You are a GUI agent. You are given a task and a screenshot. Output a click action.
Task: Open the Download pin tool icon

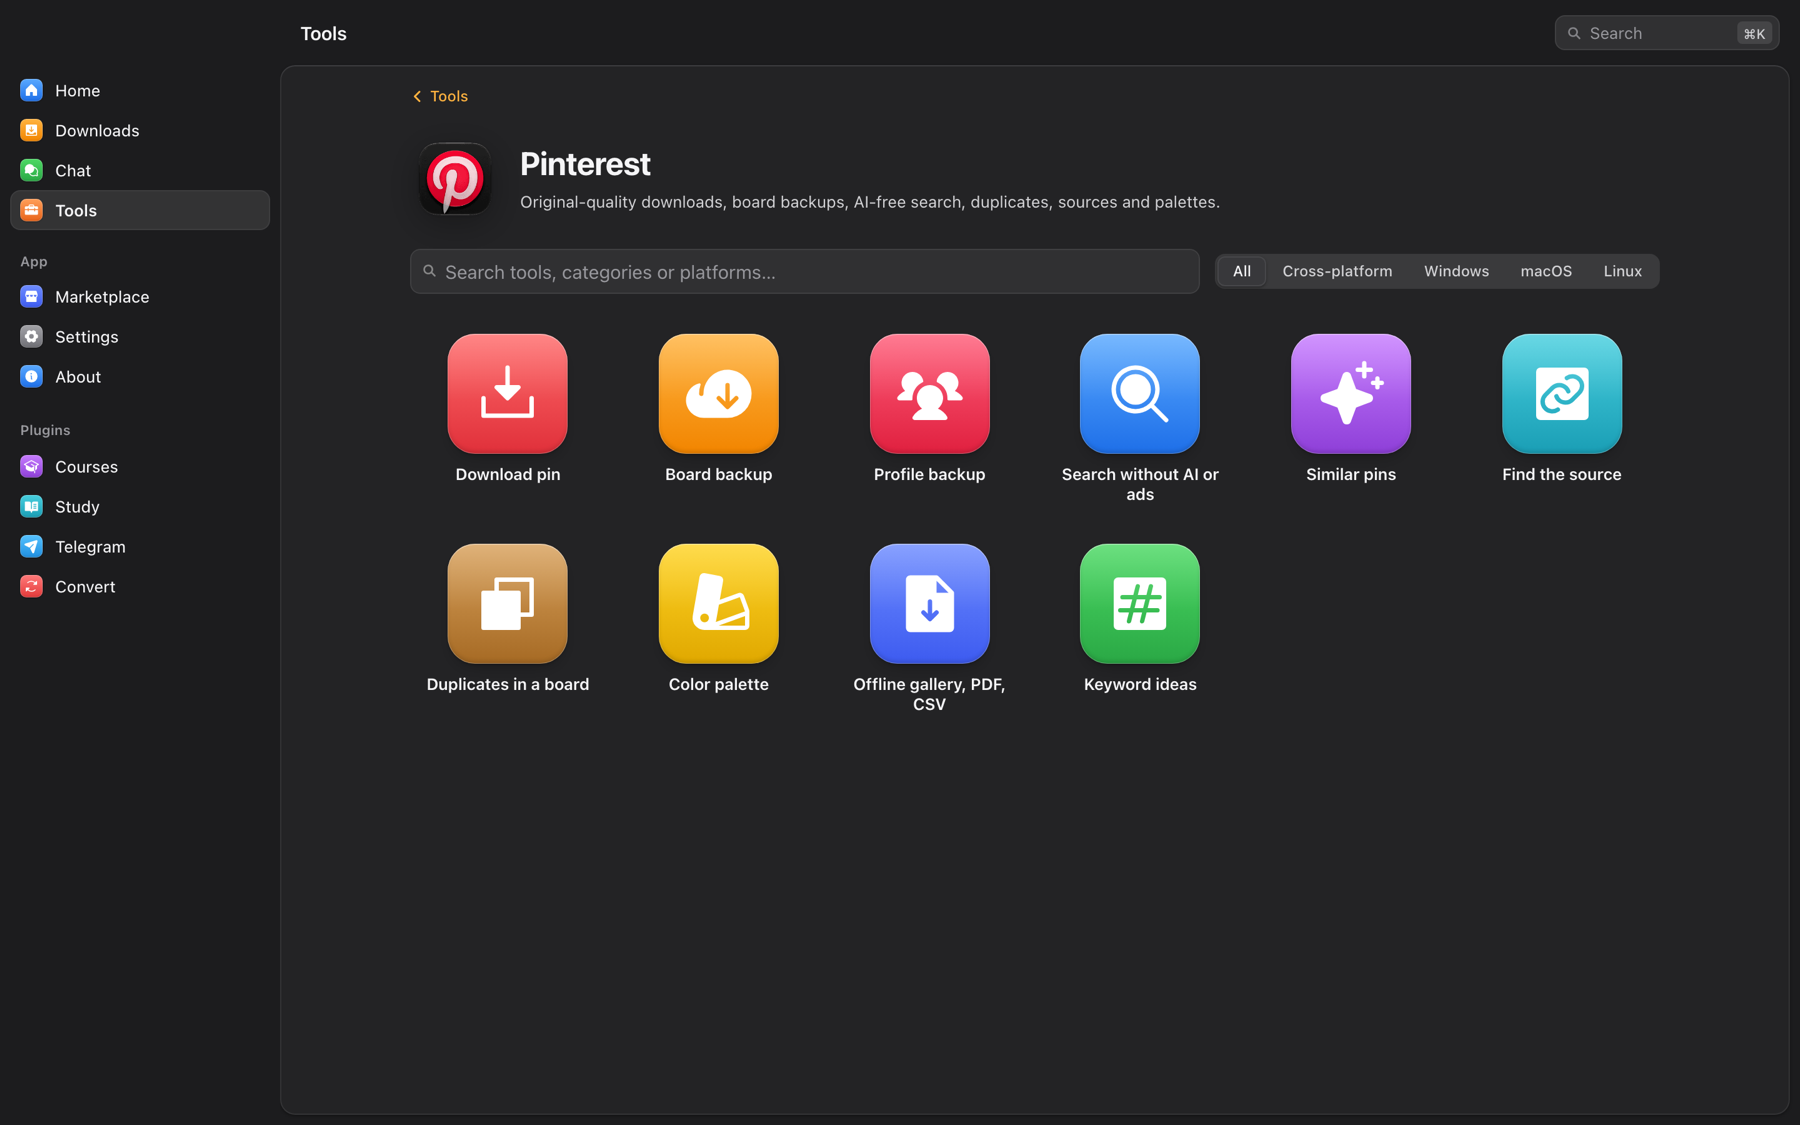click(x=507, y=393)
